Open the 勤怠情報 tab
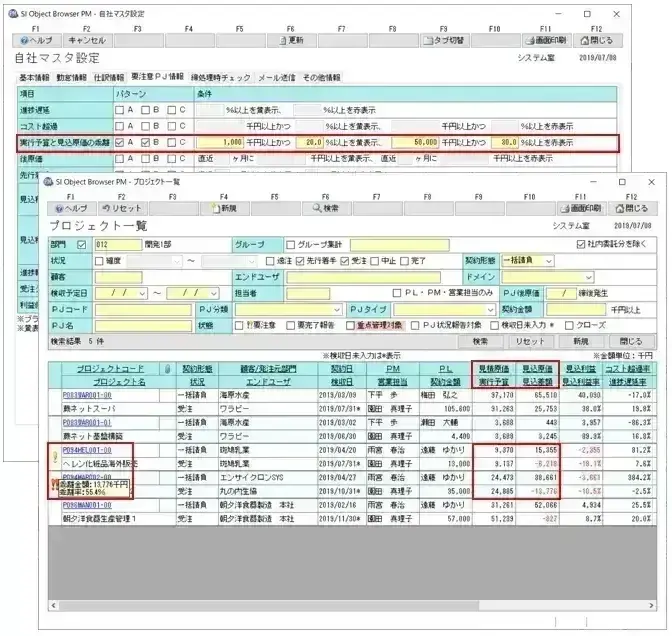Screen dimensions: 672x636 (x=72, y=78)
